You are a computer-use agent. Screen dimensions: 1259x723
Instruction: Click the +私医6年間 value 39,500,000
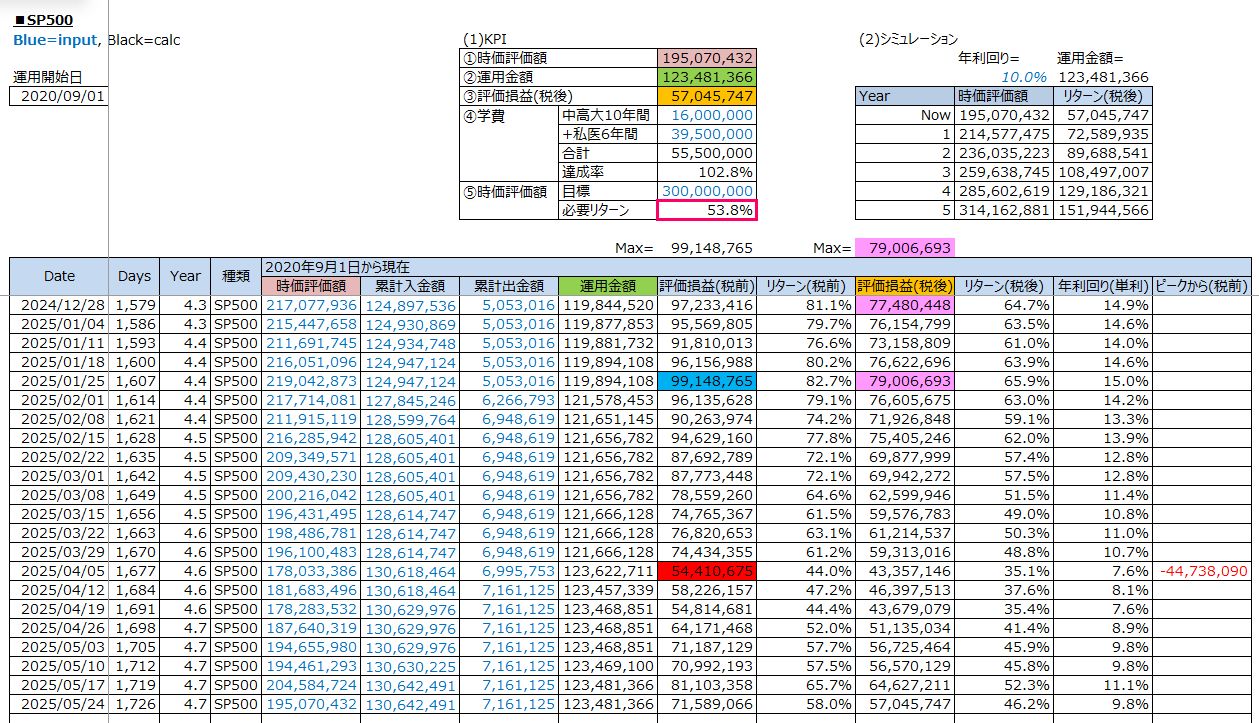point(707,134)
